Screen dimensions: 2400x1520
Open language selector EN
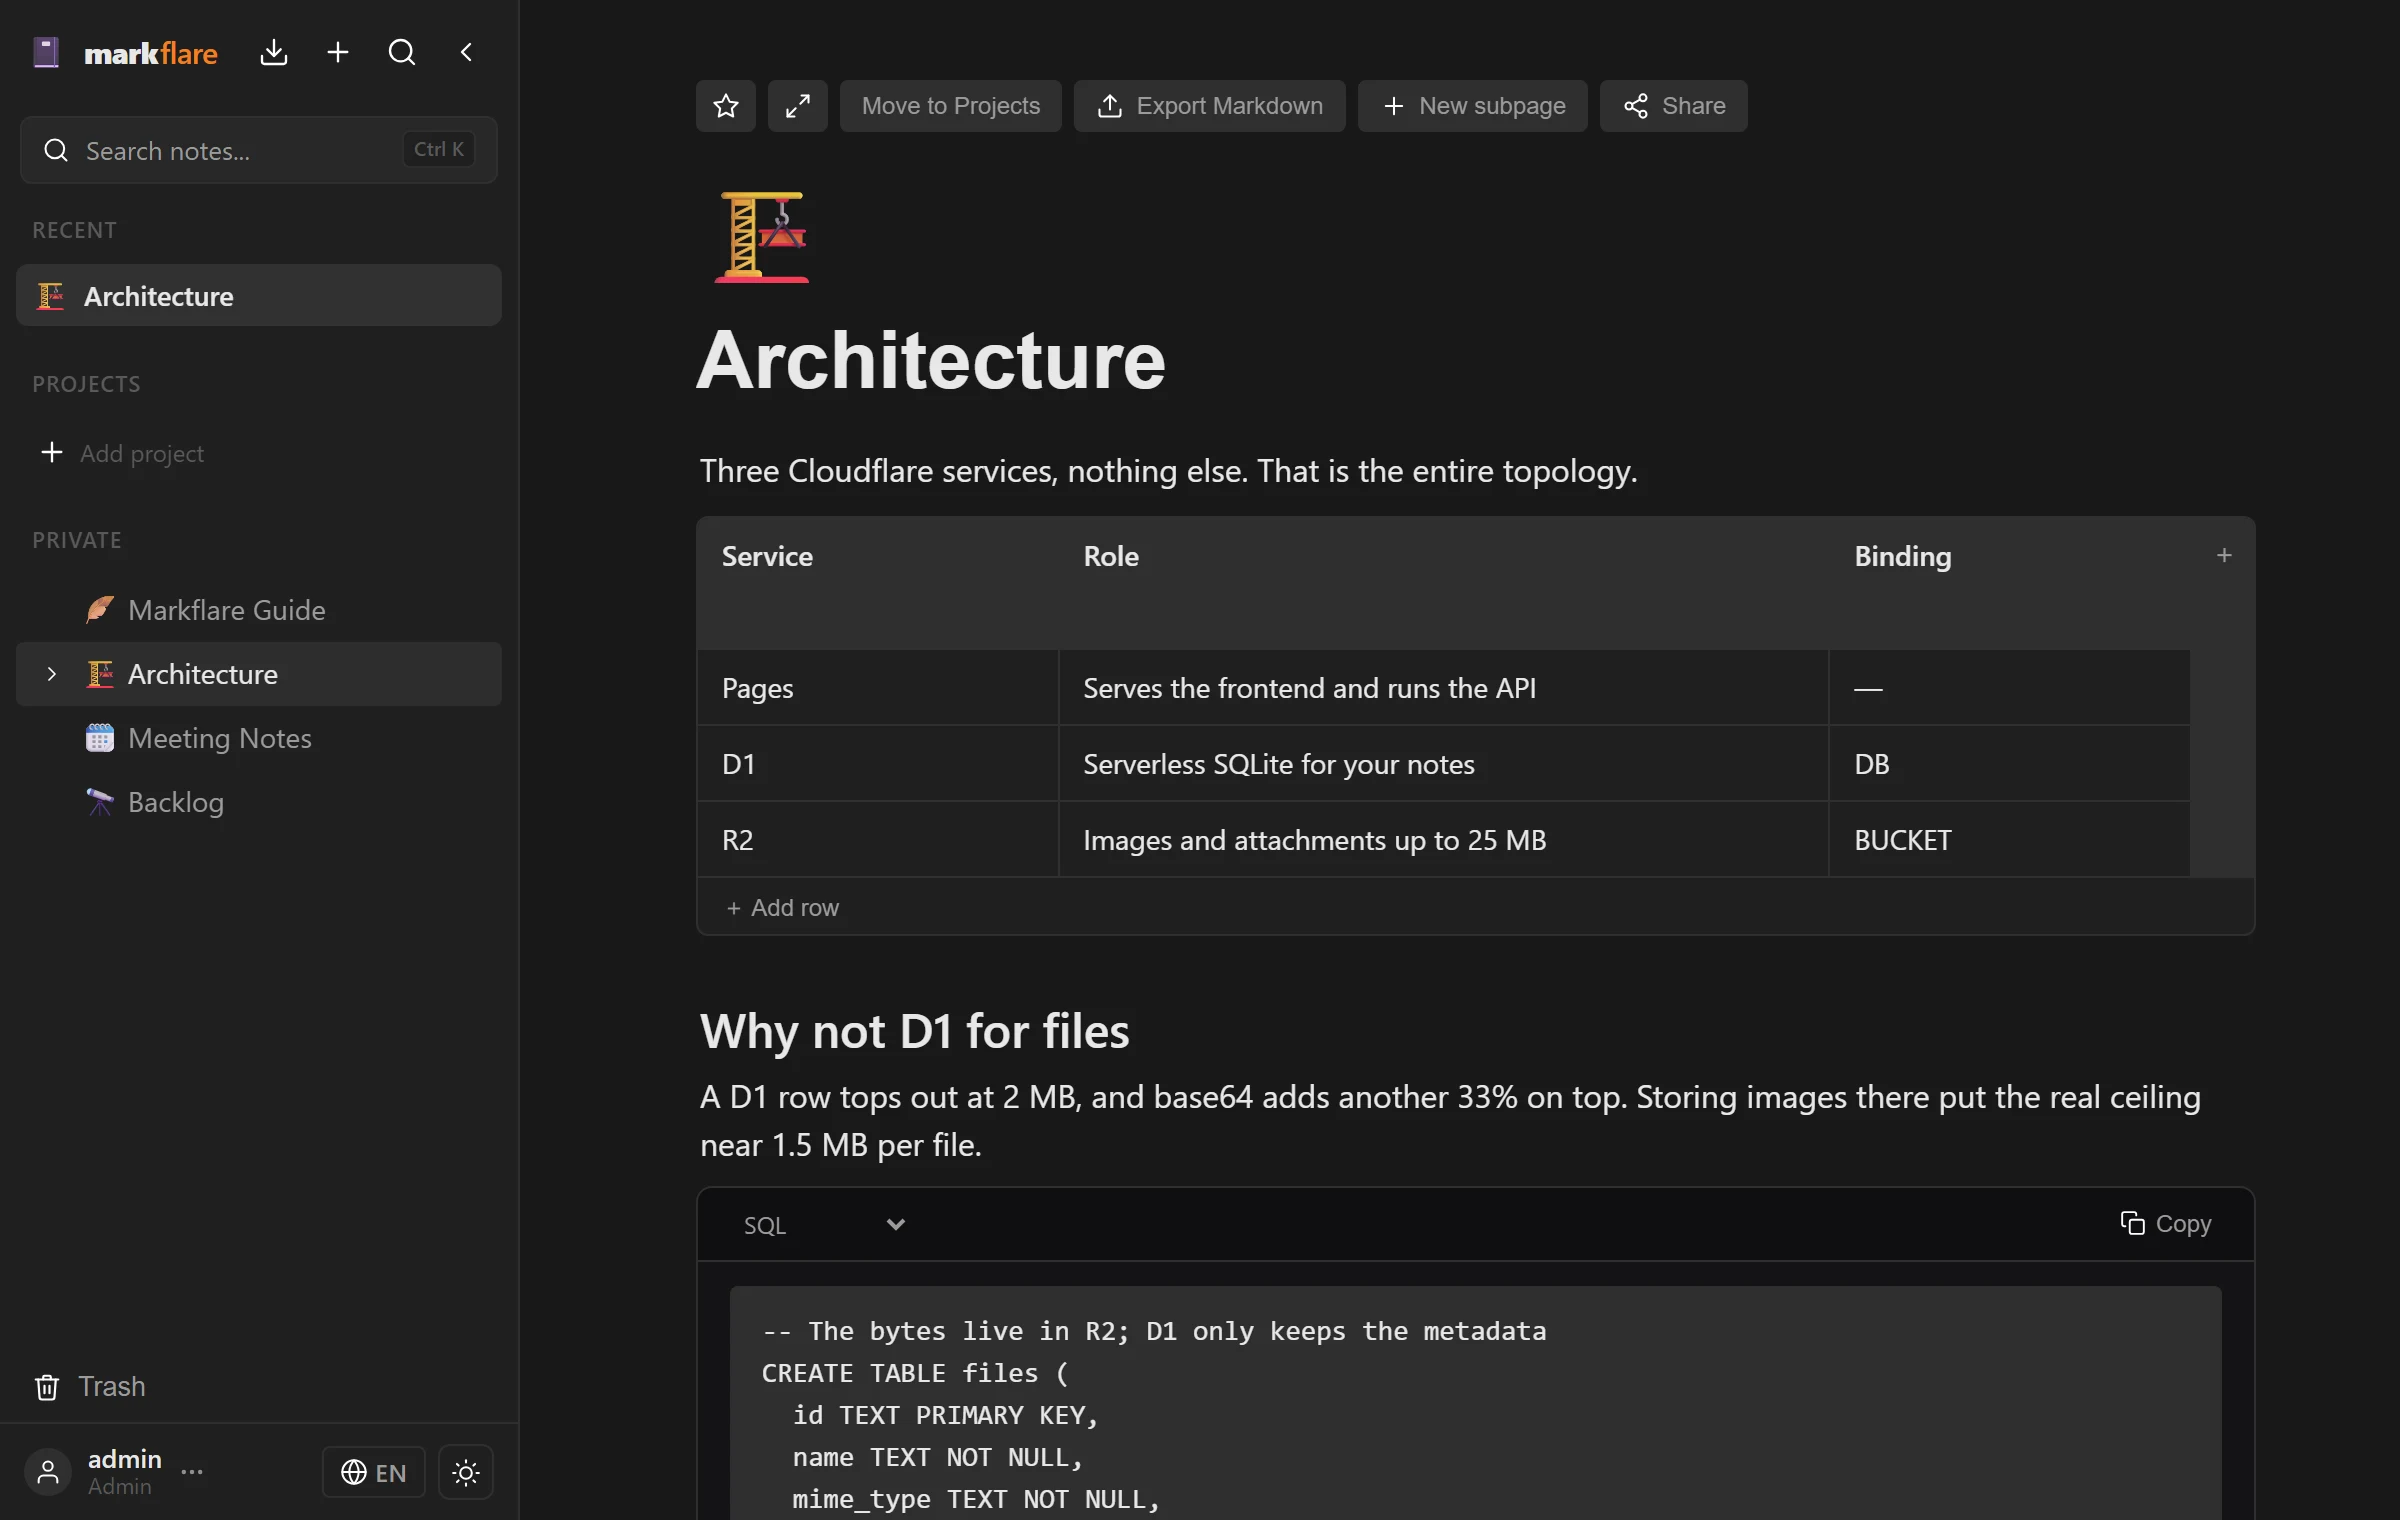(374, 1472)
